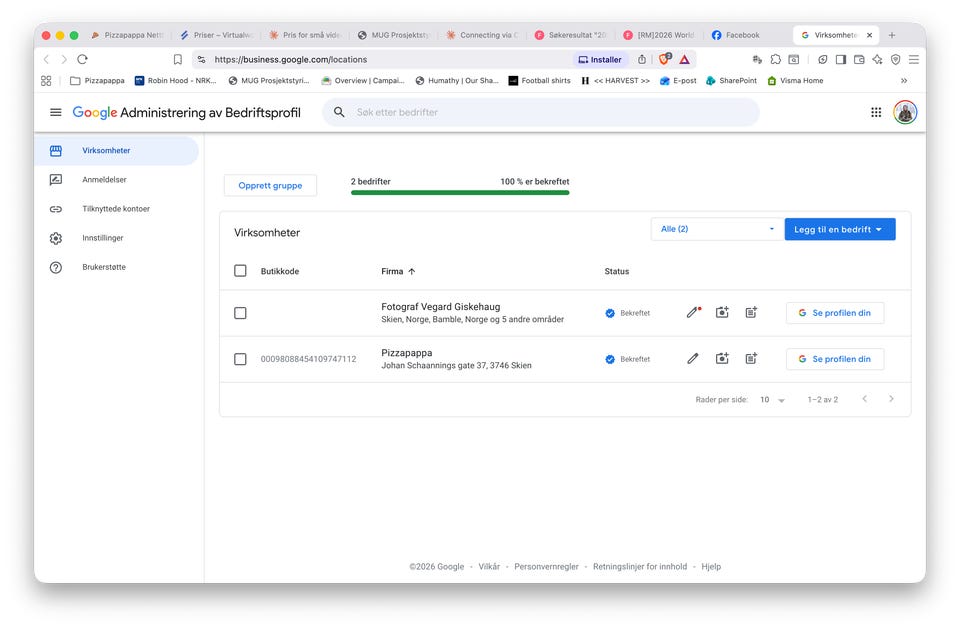Toggle the browser sidebar panel
Viewport: 960px width, 628px height.
coord(841,59)
